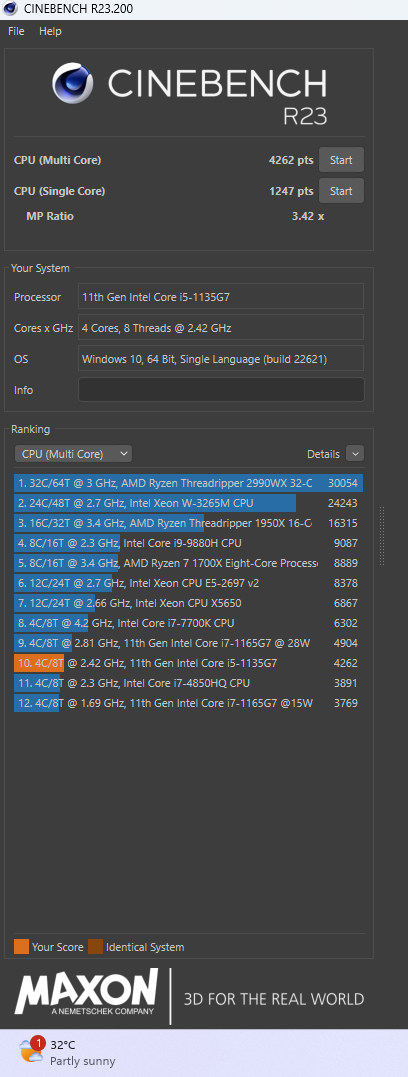Select the i7-1165G7 @ 28W ranking row
This screenshot has width=408, height=1077.
(x=188, y=643)
